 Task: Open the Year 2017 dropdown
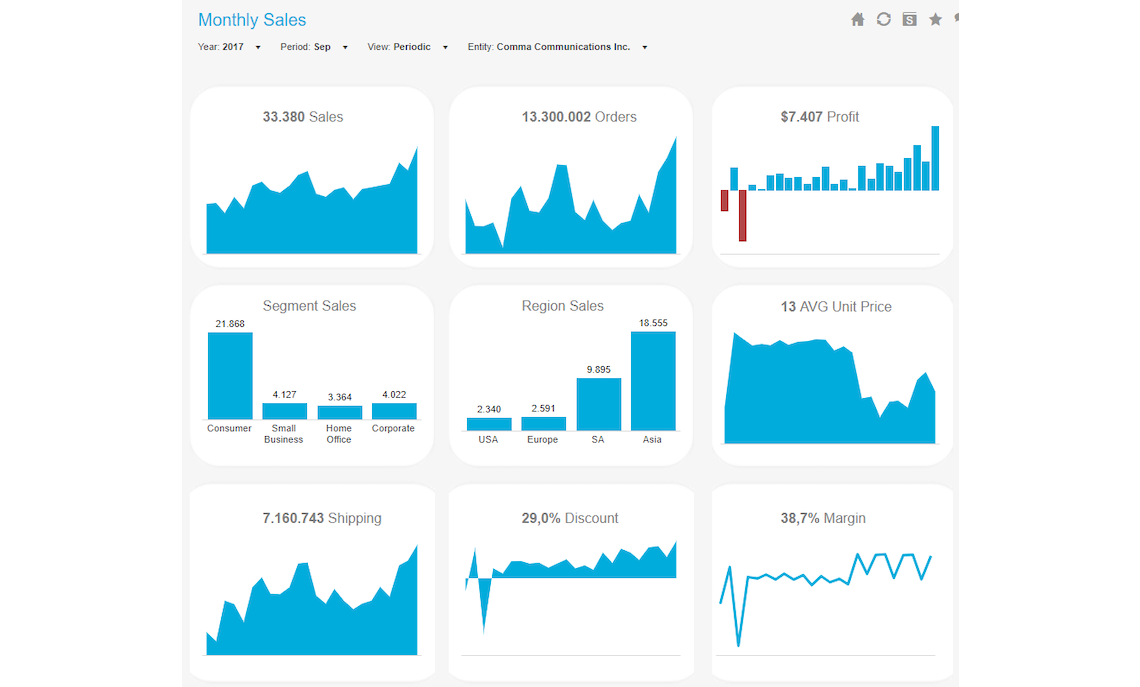229,47
